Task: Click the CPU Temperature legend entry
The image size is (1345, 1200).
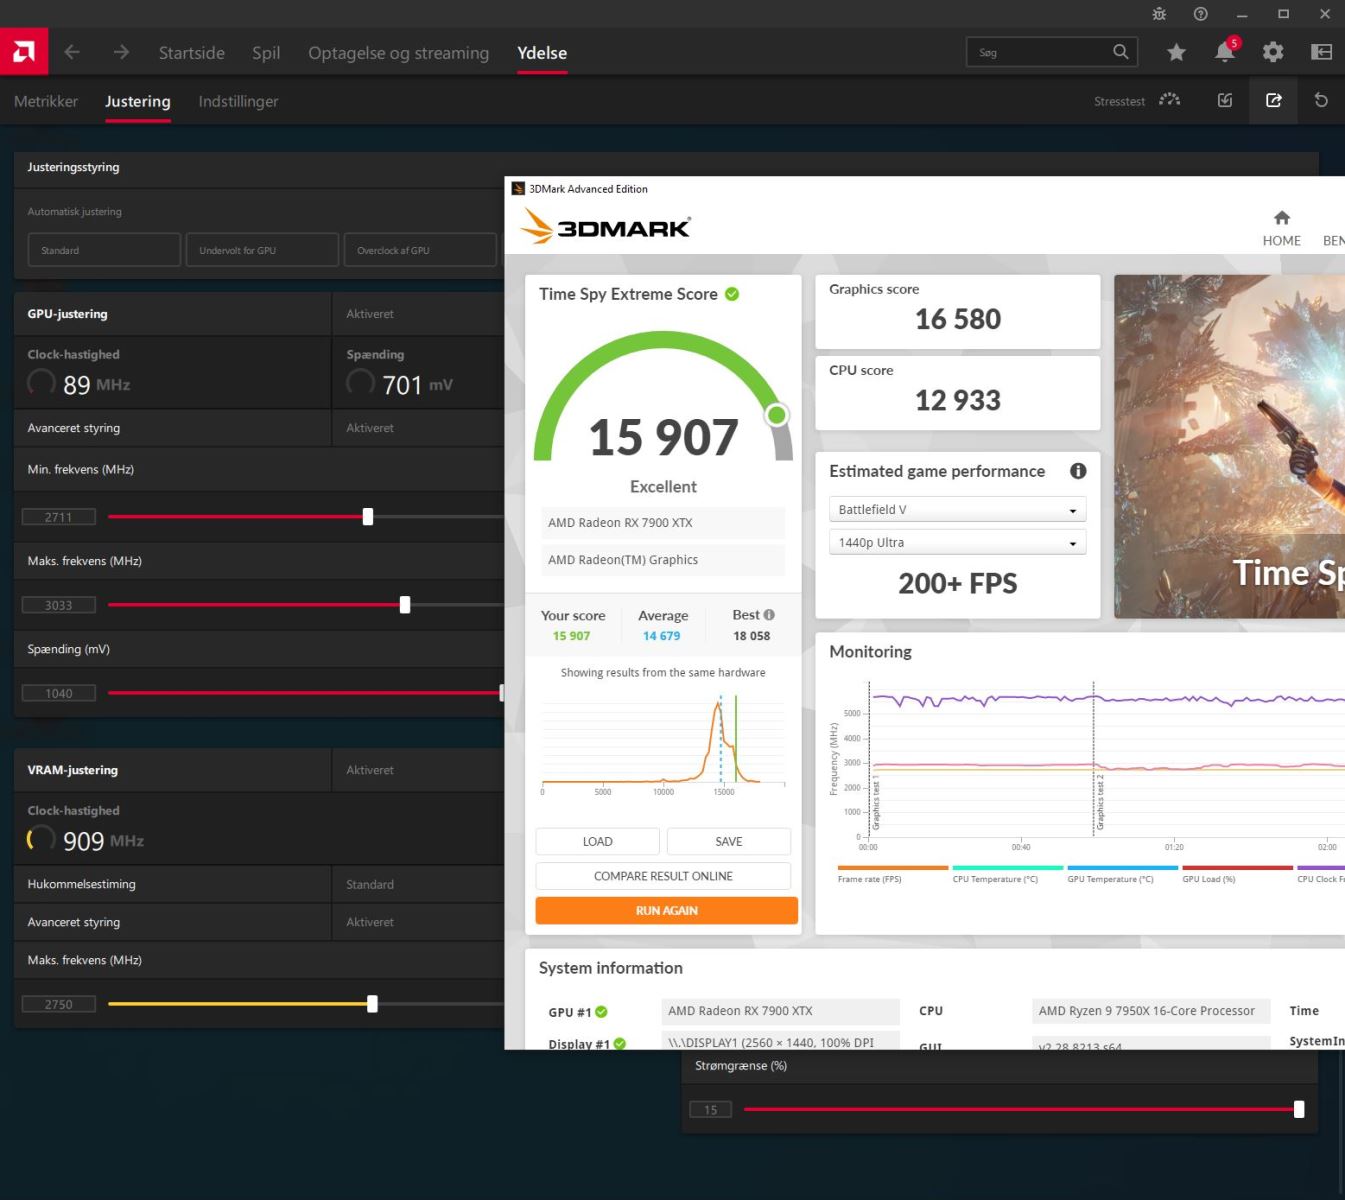Action: (1006, 874)
